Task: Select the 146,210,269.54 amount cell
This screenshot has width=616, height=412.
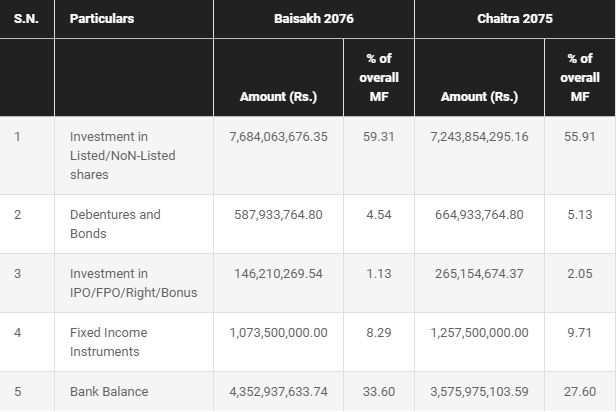Action: [x=279, y=274]
